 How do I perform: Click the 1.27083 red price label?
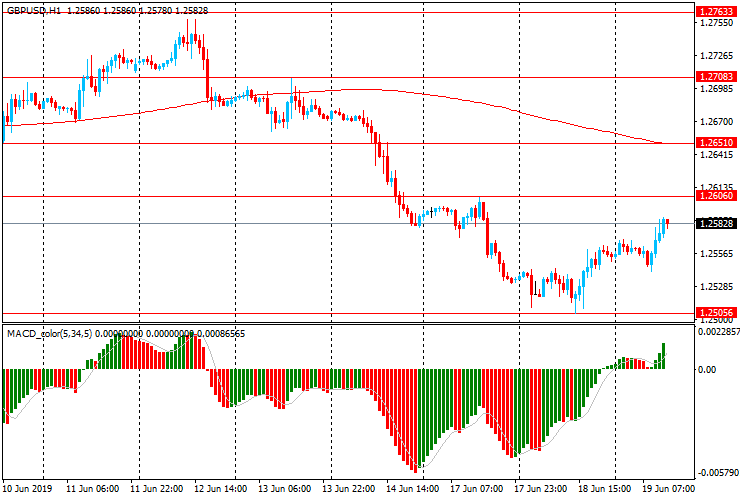716,76
